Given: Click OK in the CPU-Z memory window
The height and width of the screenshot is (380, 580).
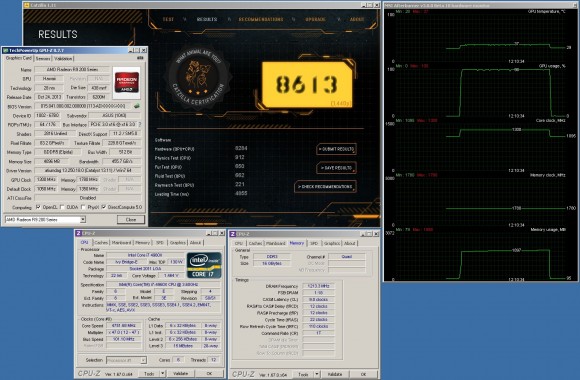Looking at the screenshot, I should pos(363,374).
